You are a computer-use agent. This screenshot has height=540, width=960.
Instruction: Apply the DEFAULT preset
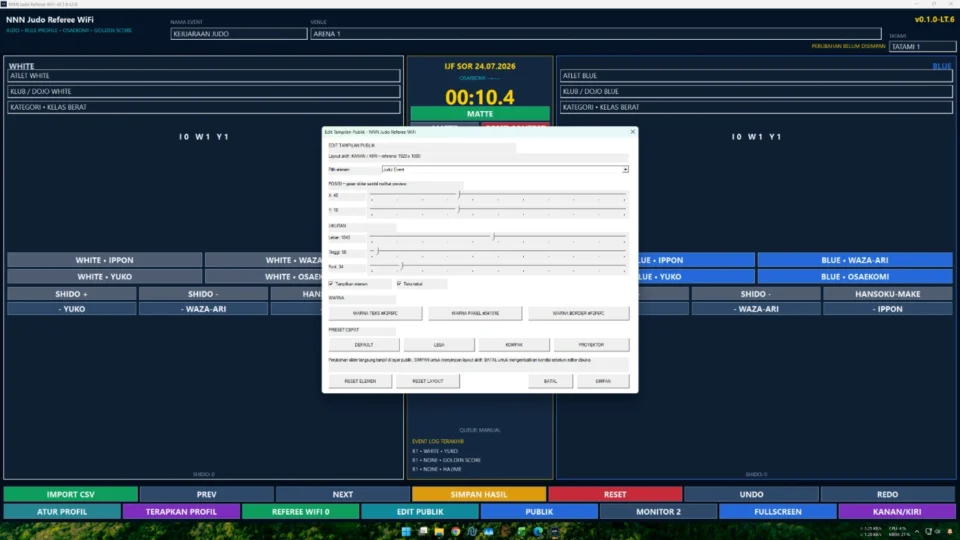click(364, 345)
